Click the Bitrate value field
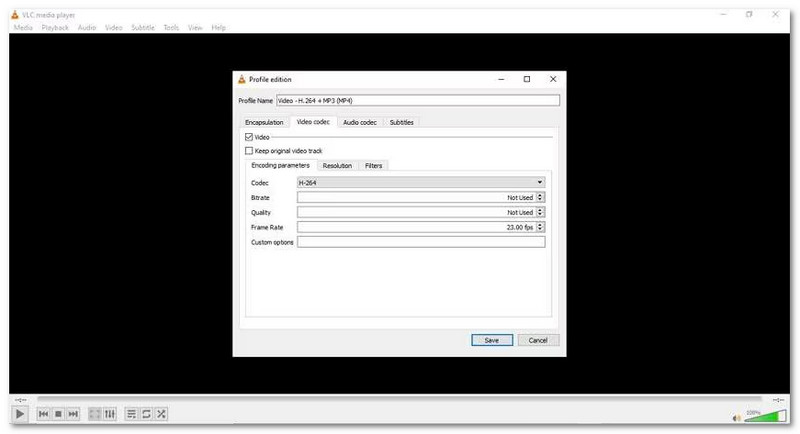The image size is (800, 434). click(416, 197)
